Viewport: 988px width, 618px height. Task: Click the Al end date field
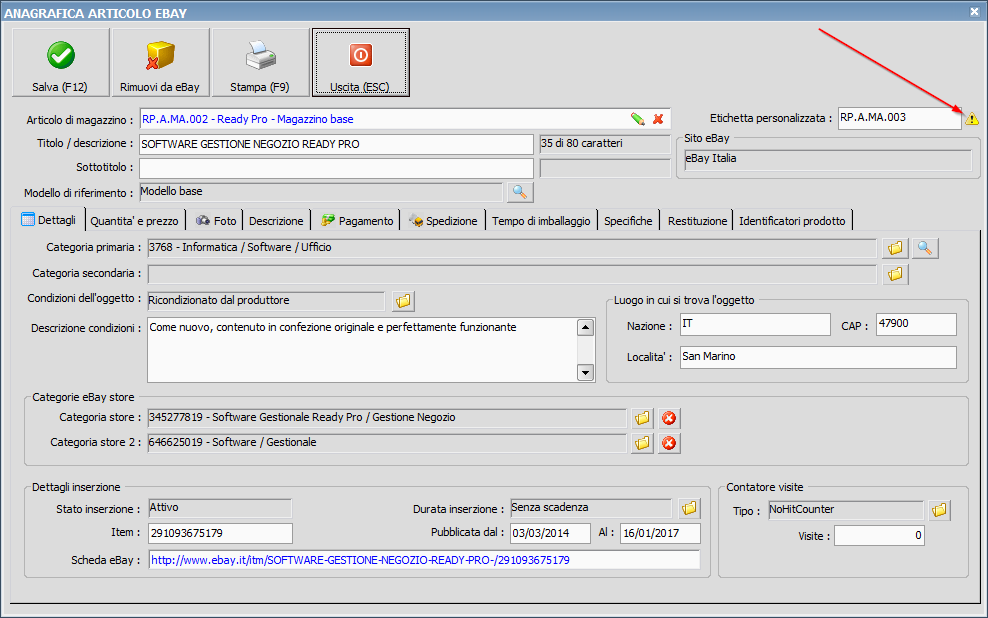pos(660,533)
